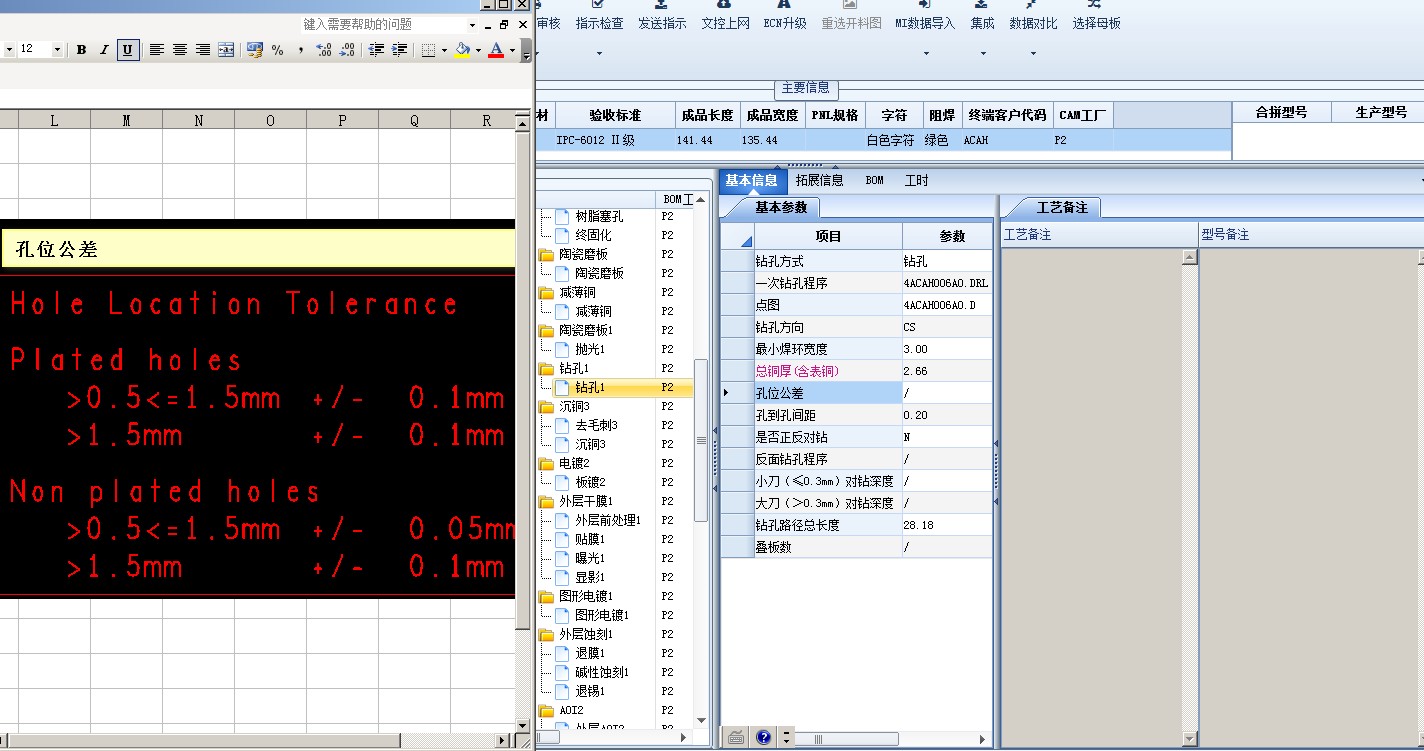The height and width of the screenshot is (751, 1424).
Task: Click process tree vertical scrollbar
Action: click(701, 440)
